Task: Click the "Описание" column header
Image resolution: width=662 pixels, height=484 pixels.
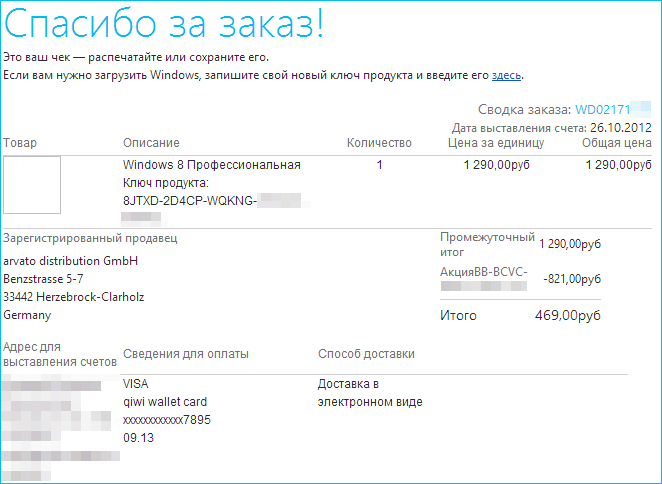Action: (151, 143)
